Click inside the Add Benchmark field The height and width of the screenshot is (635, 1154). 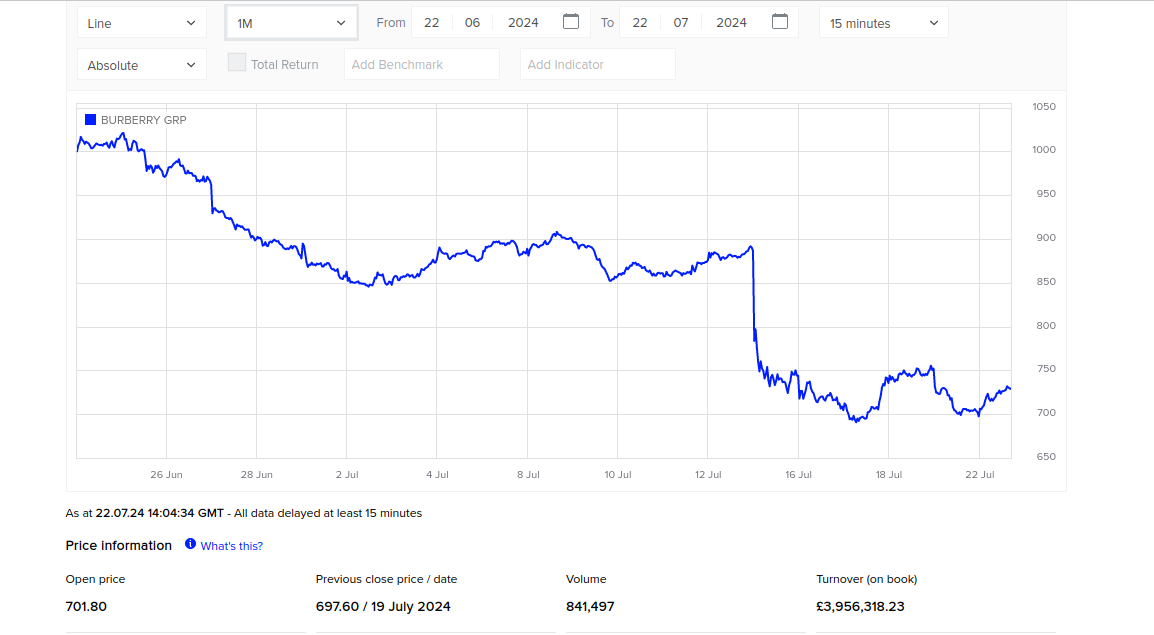point(421,63)
